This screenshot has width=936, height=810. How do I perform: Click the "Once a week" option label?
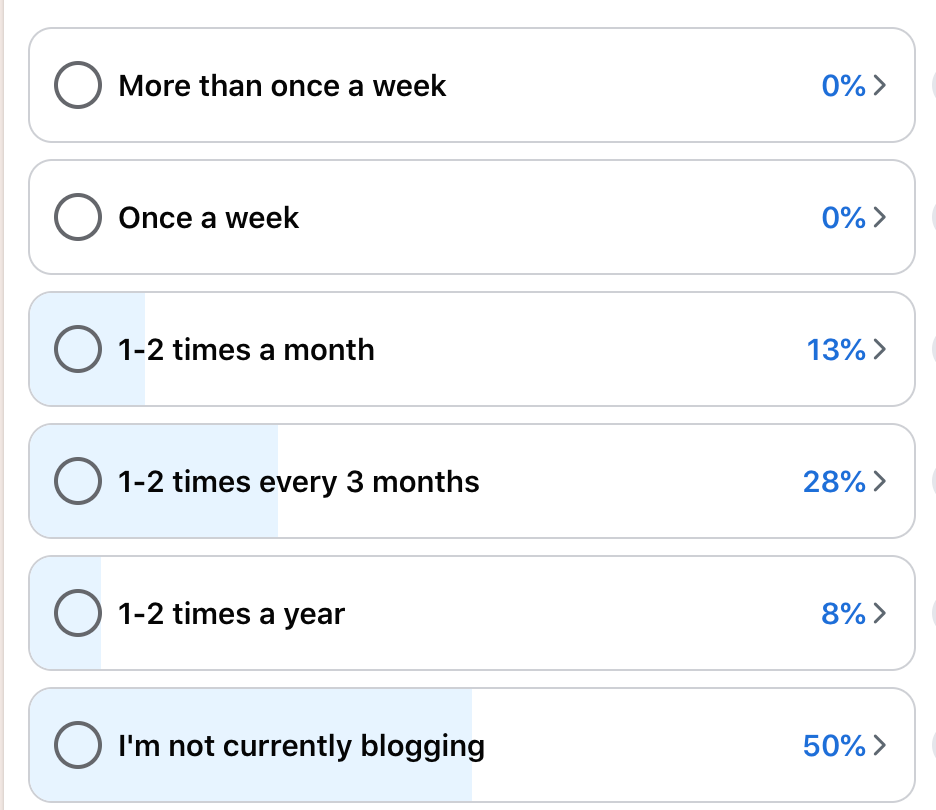pos(208,218)
